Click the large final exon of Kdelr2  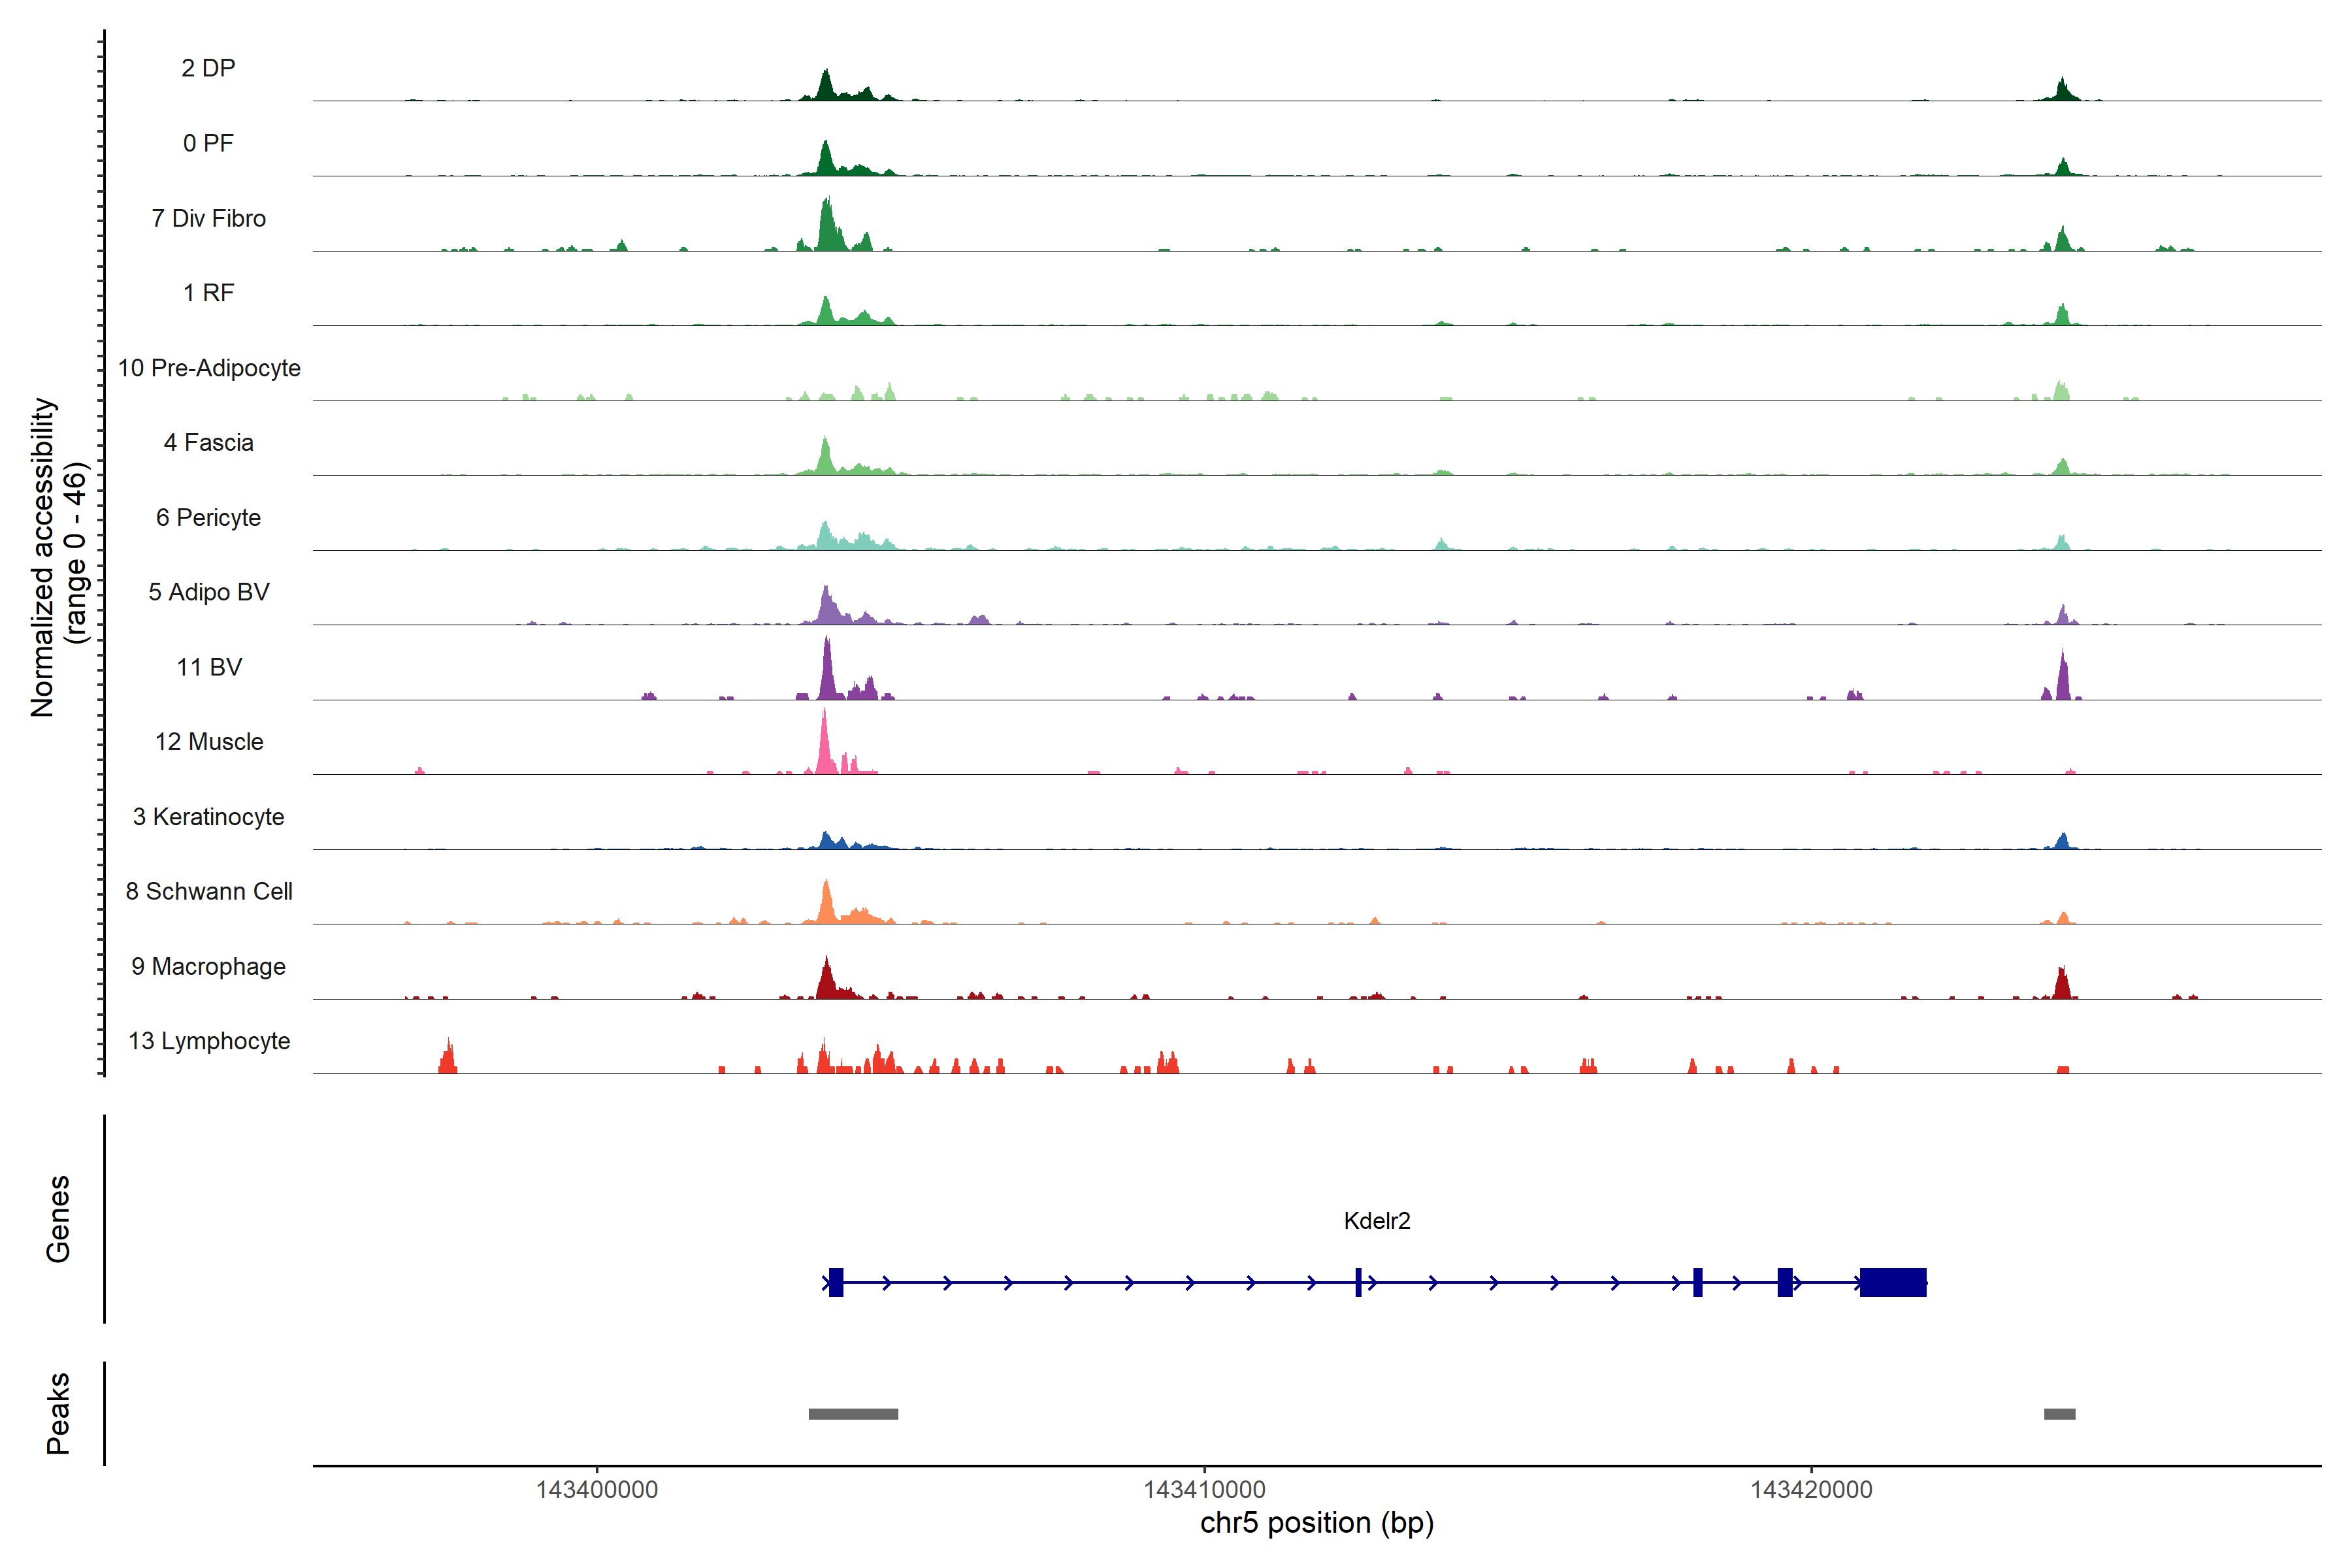point(1892,1282)
